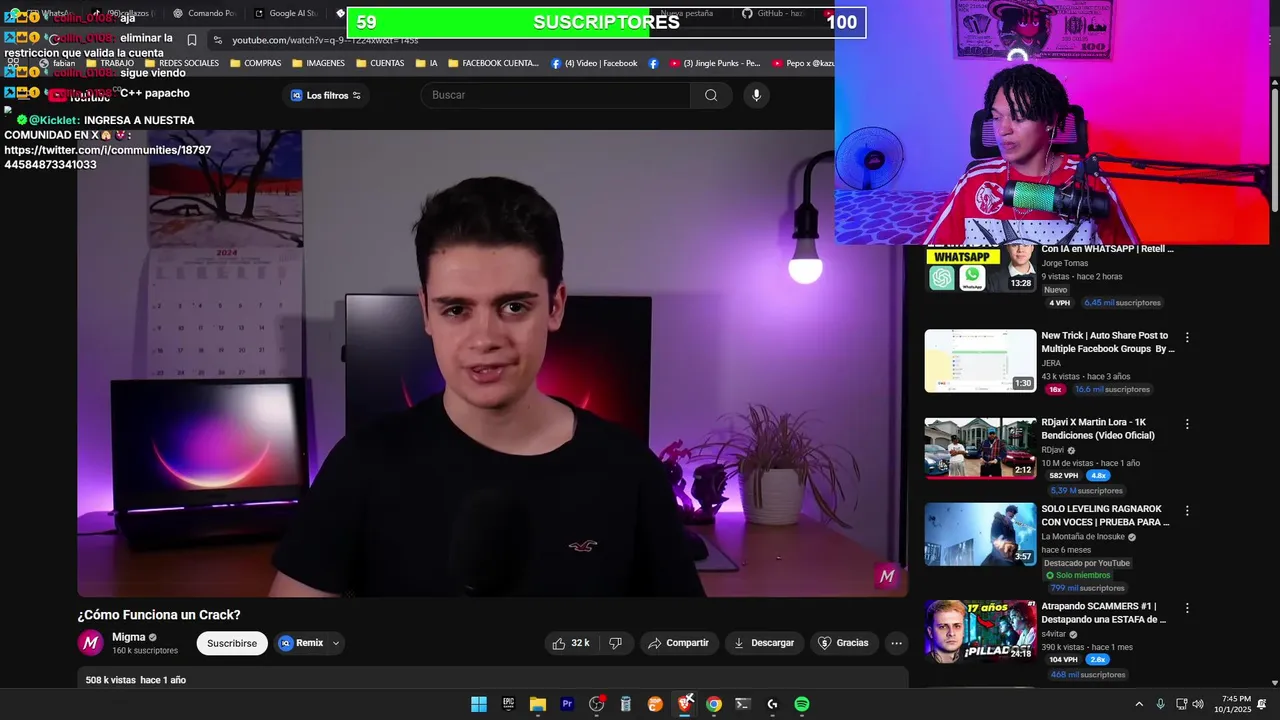This screenshot has height=720, width=1280.
Task: Open the Atrapando SCAMMERS #1 thumbnail
Action: click(980, 631)
